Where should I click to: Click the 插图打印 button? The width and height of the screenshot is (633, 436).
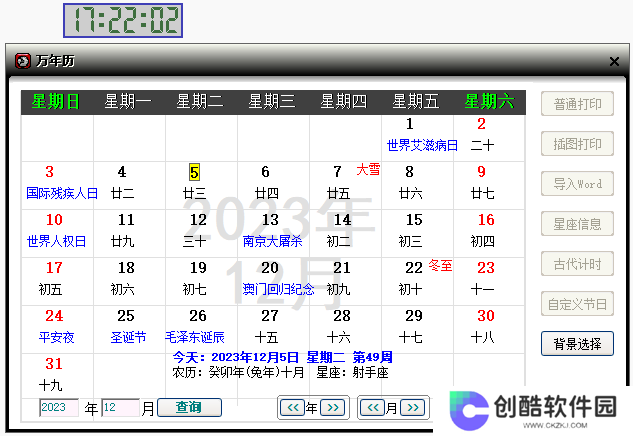[x=577, y=144]
